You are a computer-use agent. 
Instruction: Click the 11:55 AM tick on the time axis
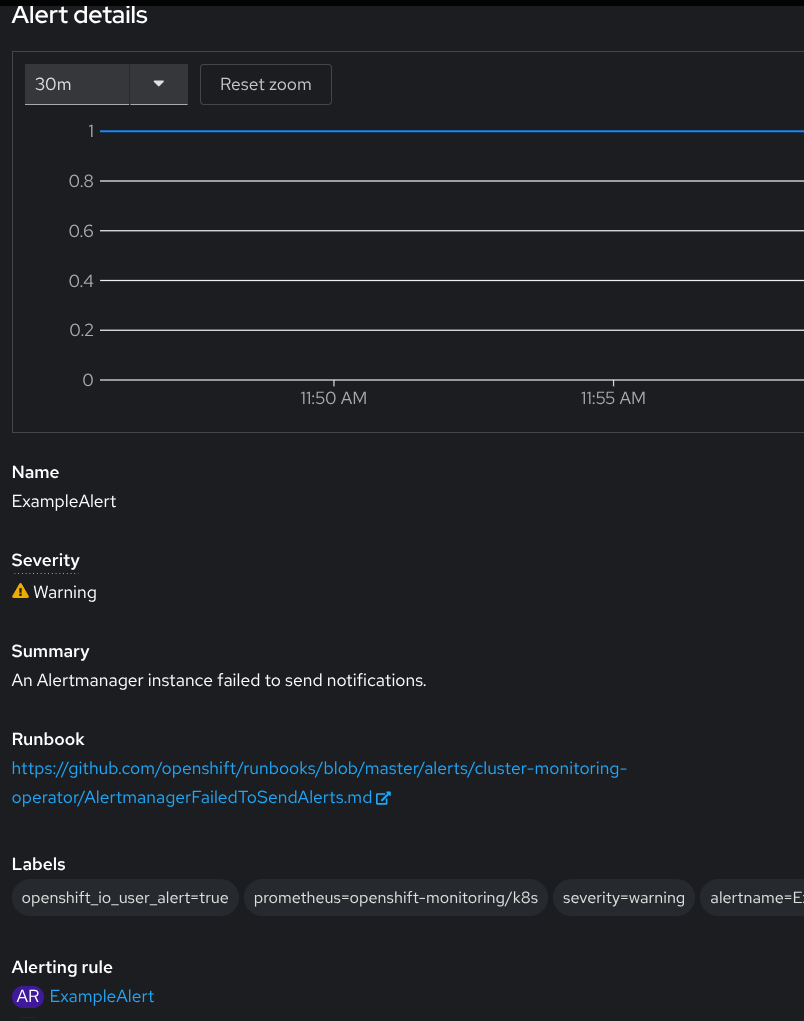click(613, 398)
